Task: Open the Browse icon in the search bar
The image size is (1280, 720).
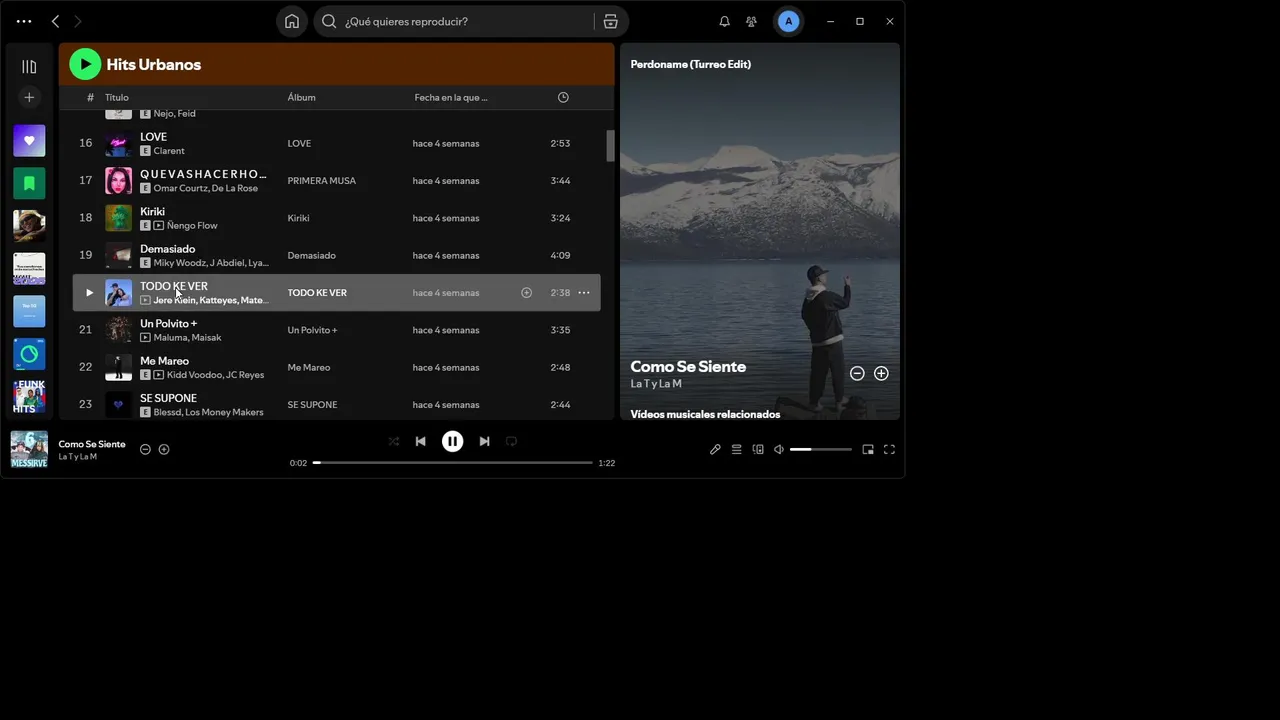Action: tap(610, 21)
